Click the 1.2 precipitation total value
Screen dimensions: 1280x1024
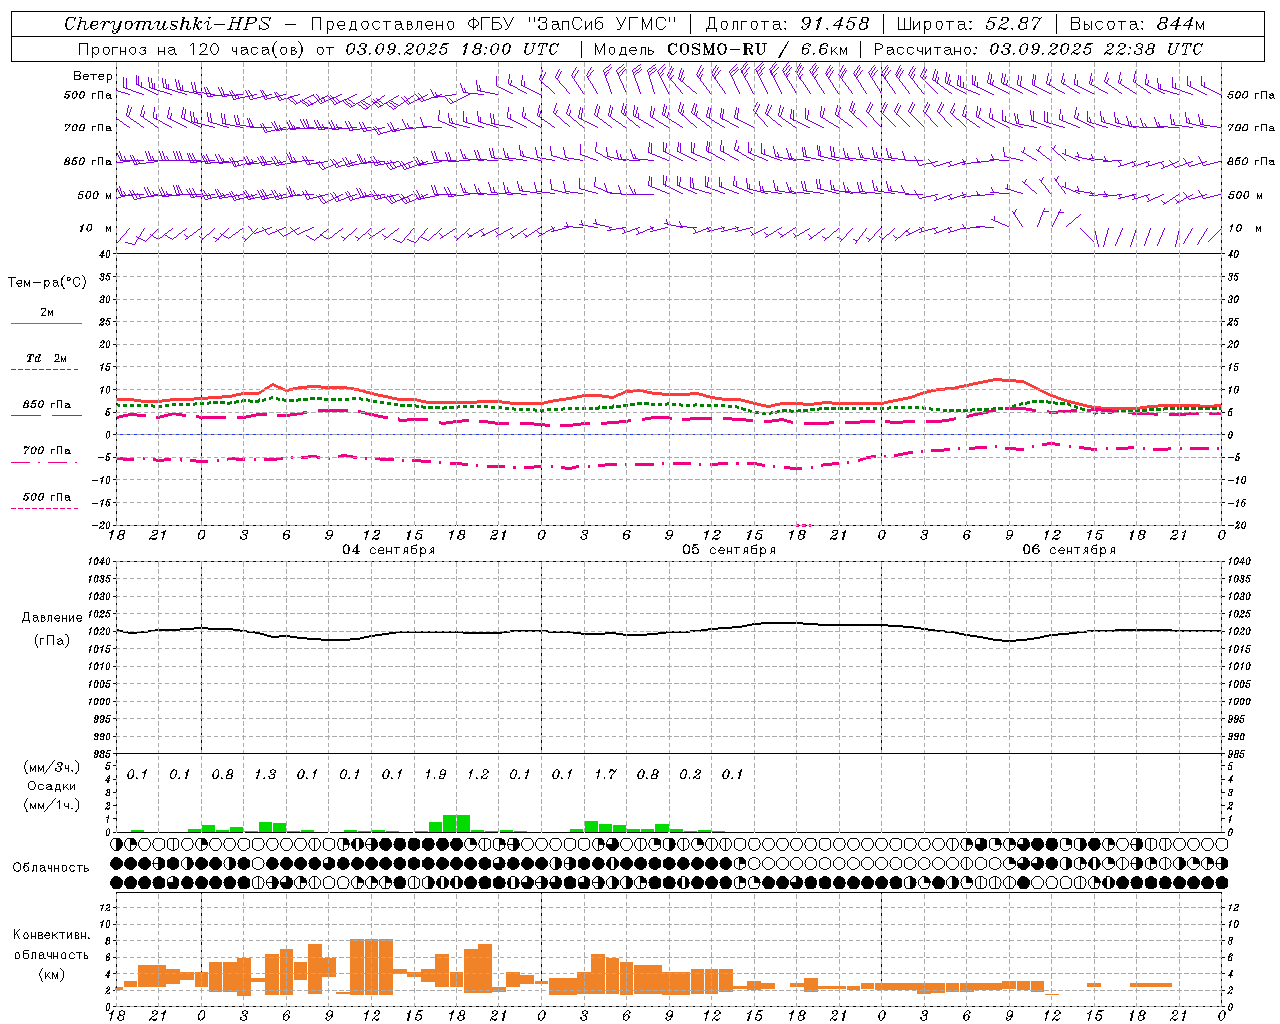point(478,774)
